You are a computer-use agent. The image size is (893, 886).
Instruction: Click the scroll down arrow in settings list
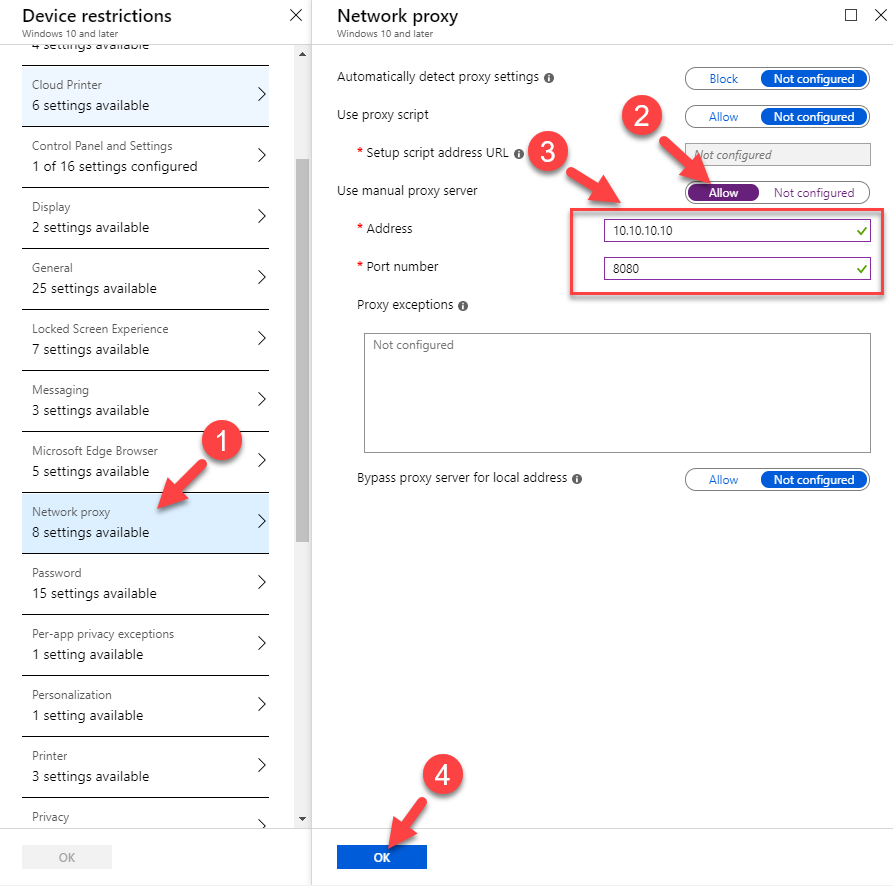(x=302, y=819)
